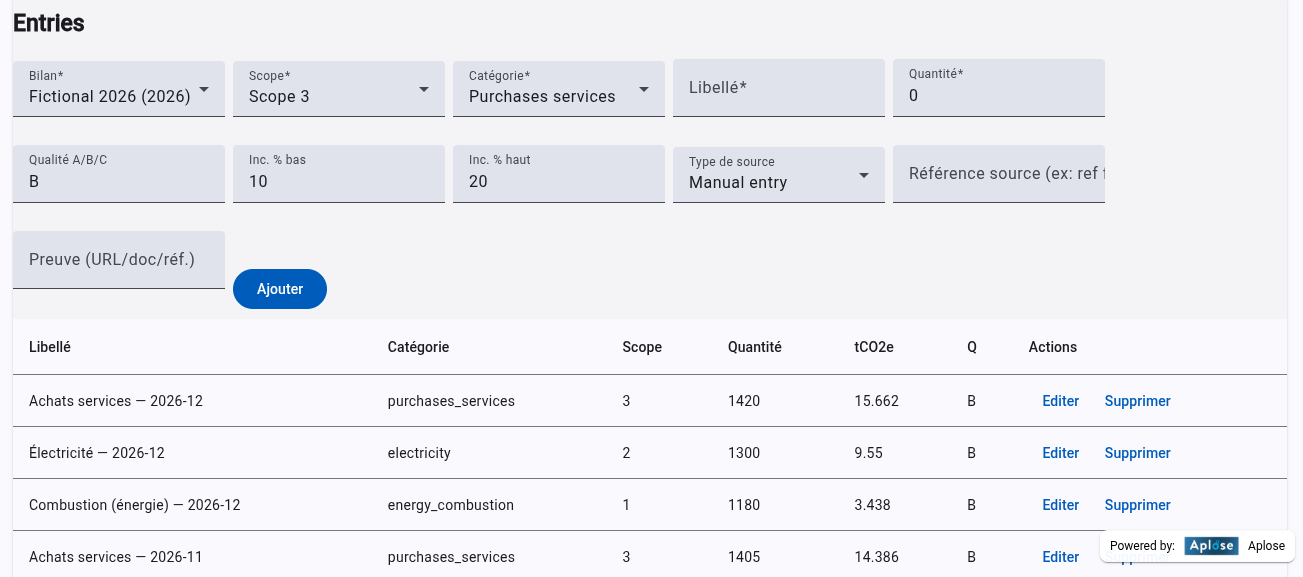Image resolution: width=1303 pixels, height=577 pixels.
Task: Open the Type de source dropdown
Action: pyautogui.click(x=778, y=175)
